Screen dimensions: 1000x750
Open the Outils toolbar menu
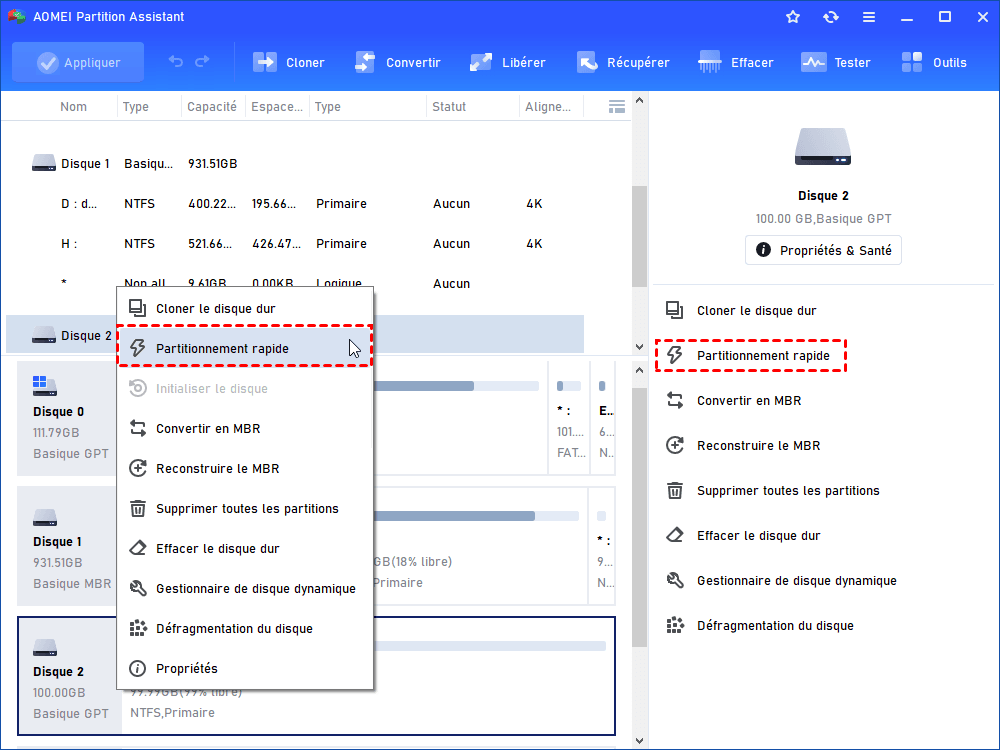(x=934, y=62)
